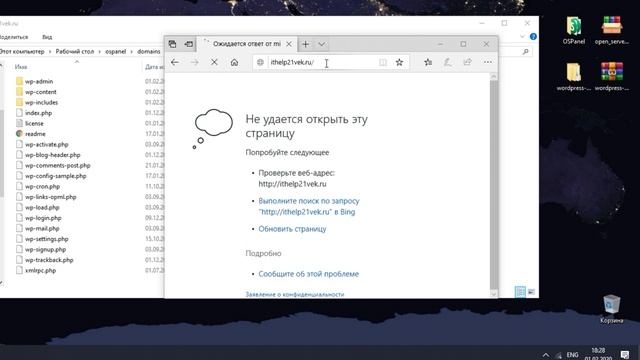This screenshot has height=360, width=640.
Task: Click the 'Обновить страницу' link
Action: (x=292, y=229)
